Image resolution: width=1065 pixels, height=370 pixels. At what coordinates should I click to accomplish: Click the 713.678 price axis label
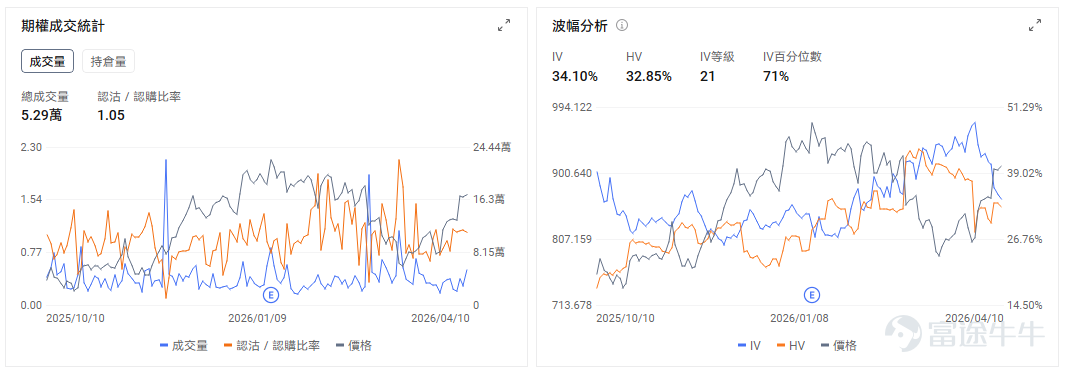coord(573,305)
